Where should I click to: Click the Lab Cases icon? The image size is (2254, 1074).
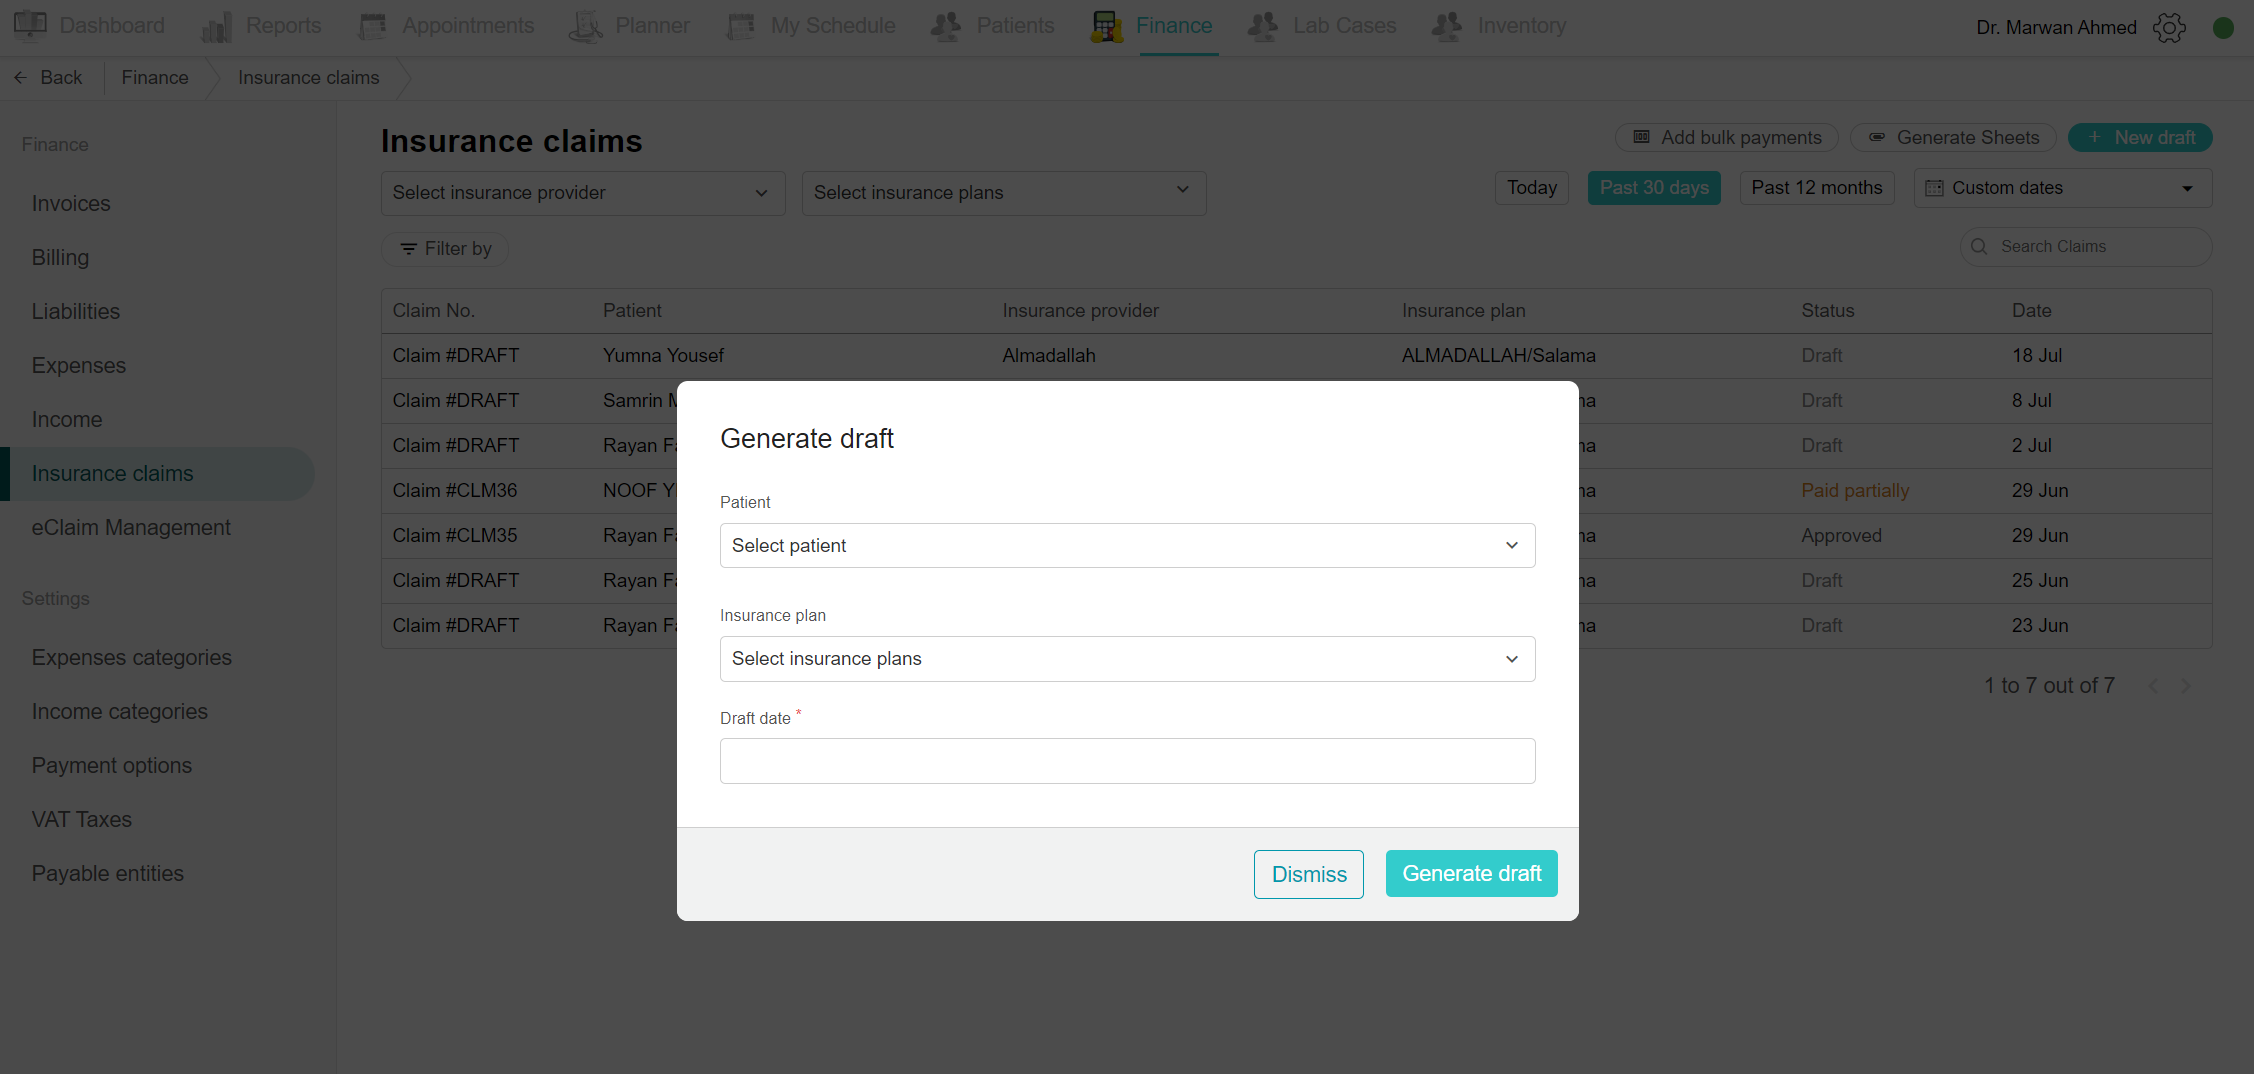(1263, 26)
